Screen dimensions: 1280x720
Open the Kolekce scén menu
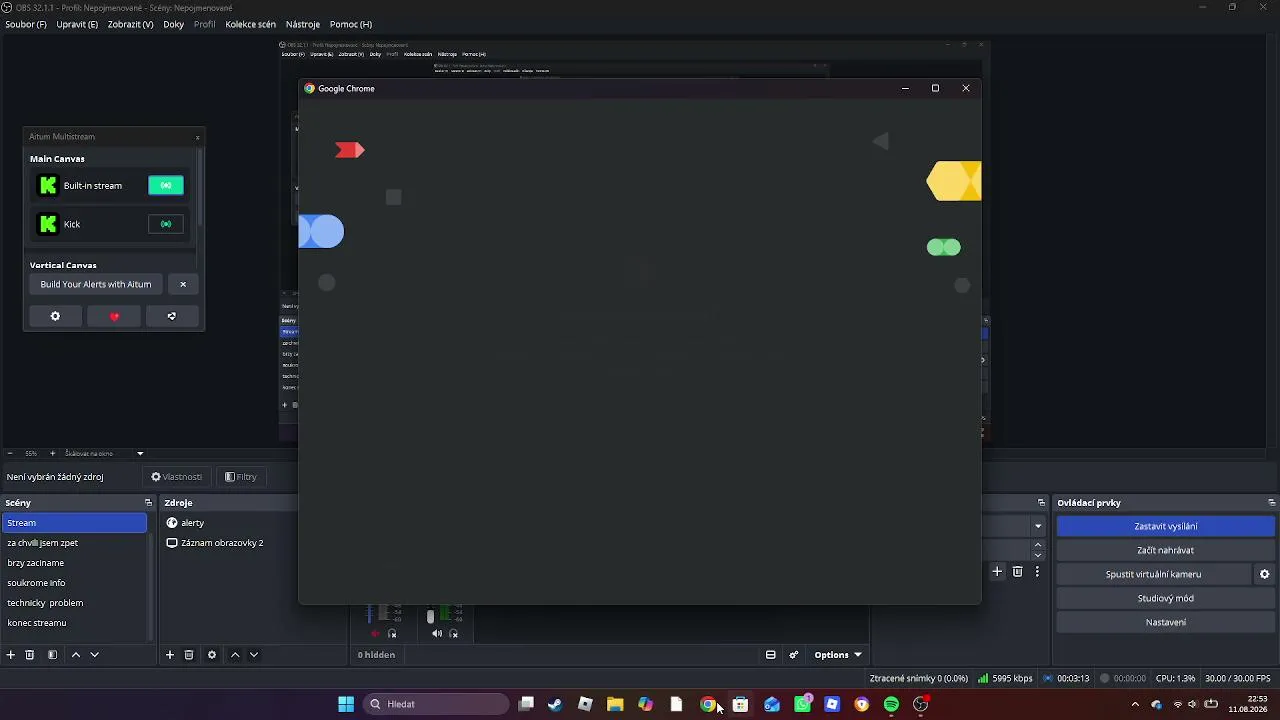[x=251, y=24]
